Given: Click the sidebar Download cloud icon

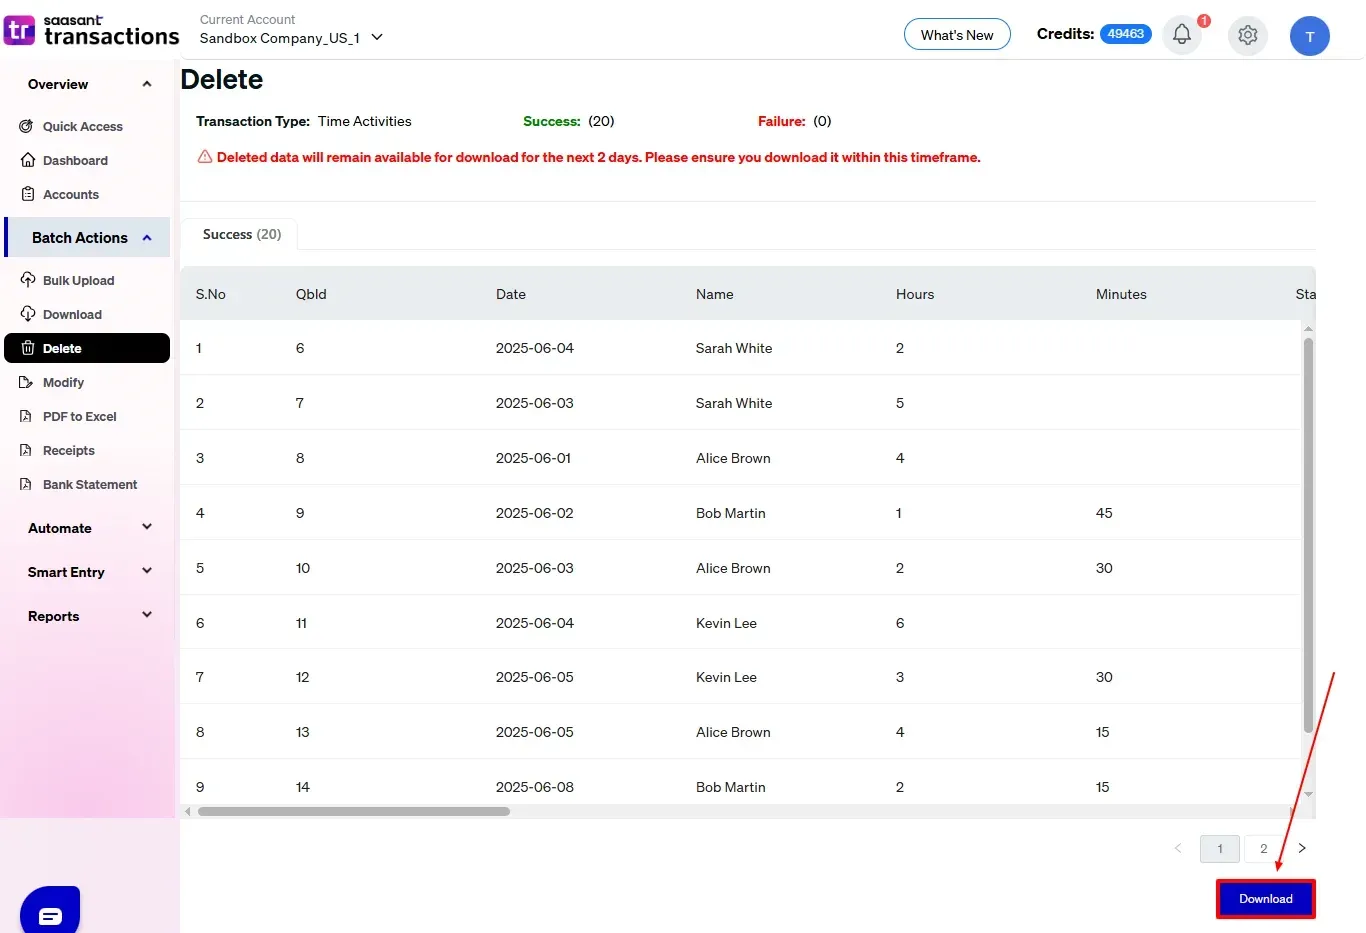Looking at the screenshot, I should [x=27, y=314].
